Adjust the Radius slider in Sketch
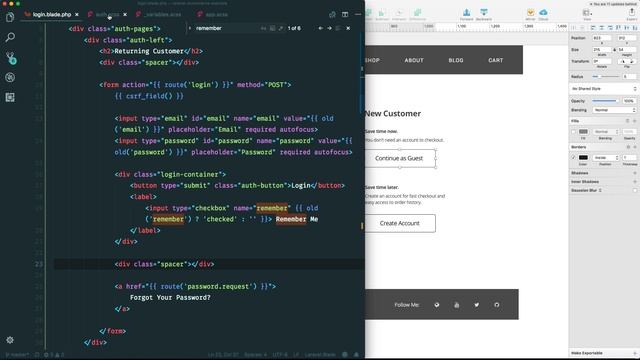This screenshot has width=640, height=360. [606, 77]
